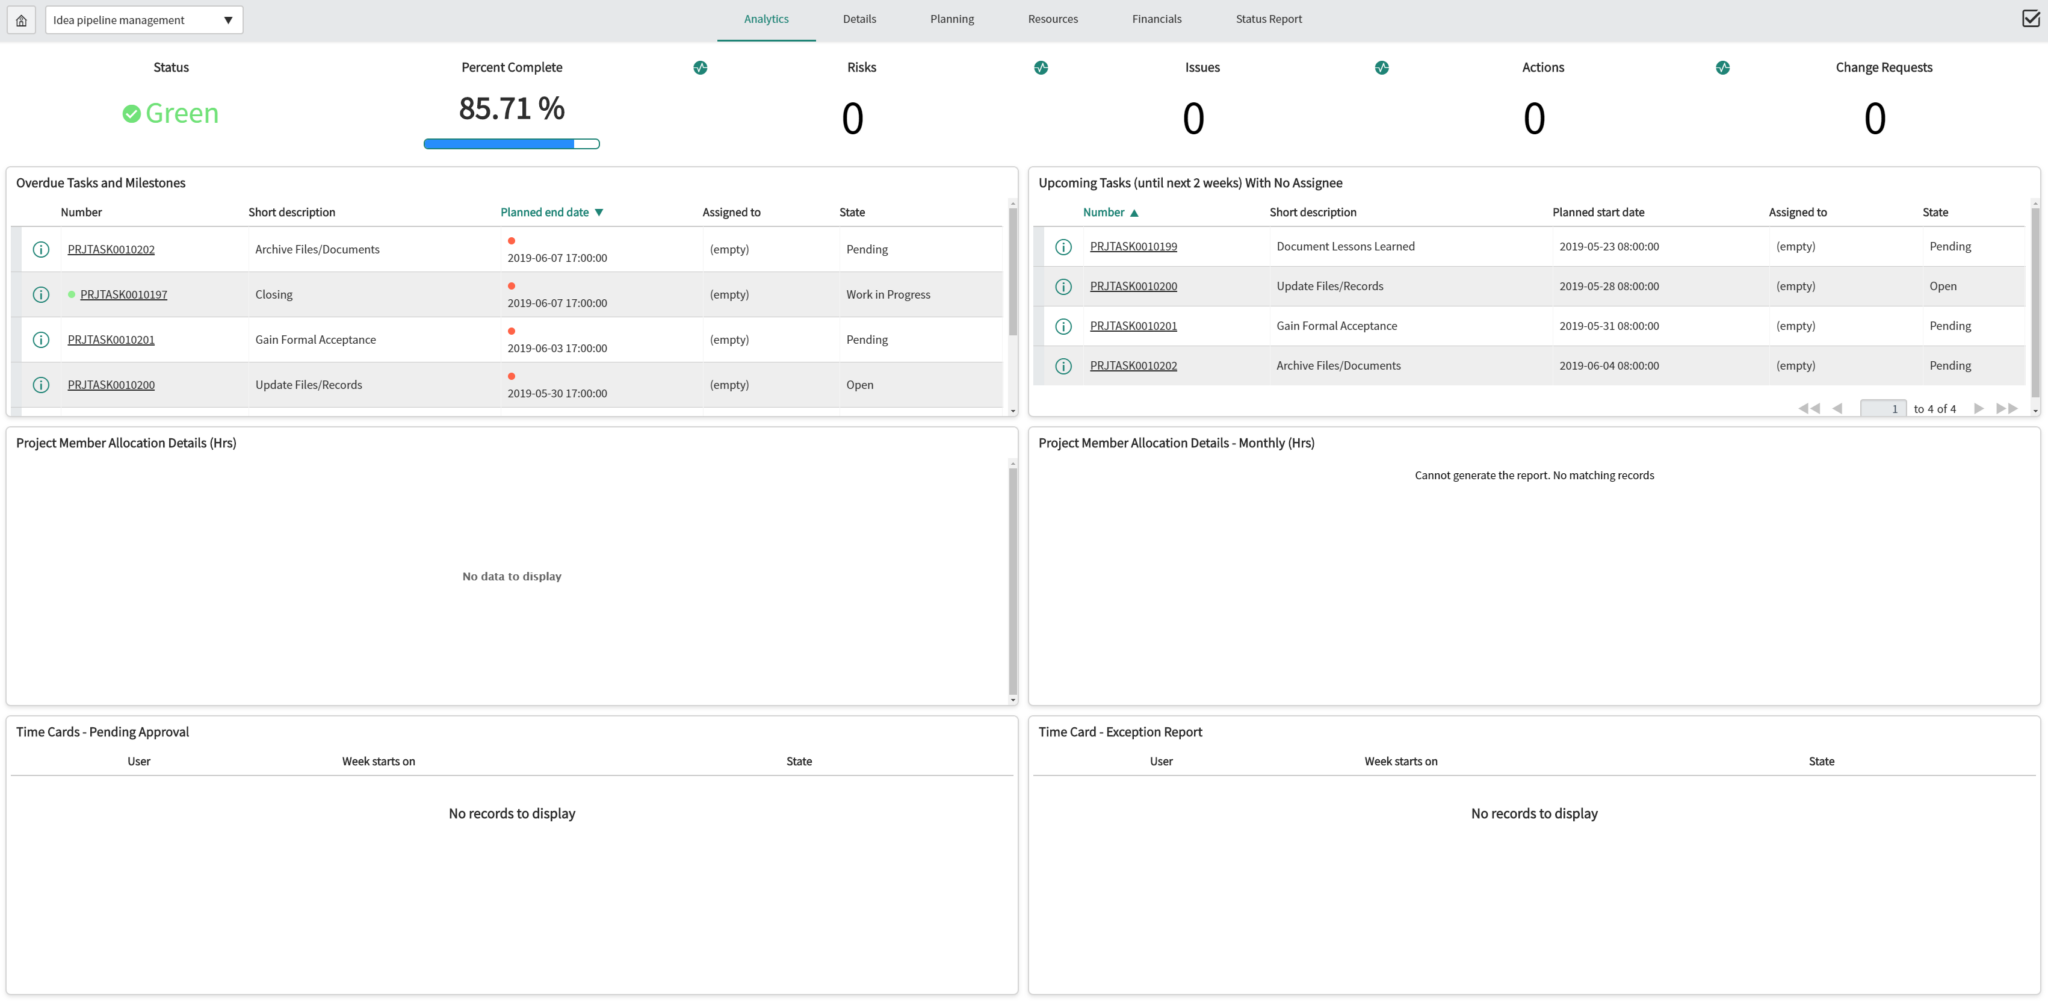Click the pulse indicator beside Risks metric
Screen dimensions: 2048x1003
1041,67
